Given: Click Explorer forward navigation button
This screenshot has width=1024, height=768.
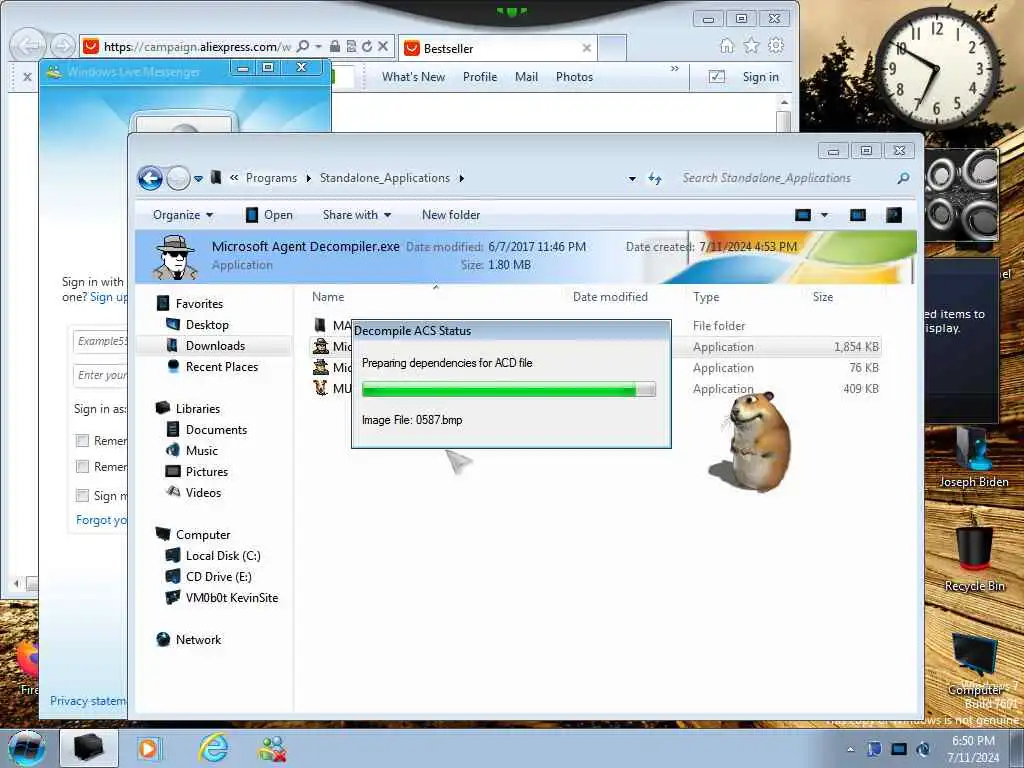Looking at the screenshot, I should point(178,178).
